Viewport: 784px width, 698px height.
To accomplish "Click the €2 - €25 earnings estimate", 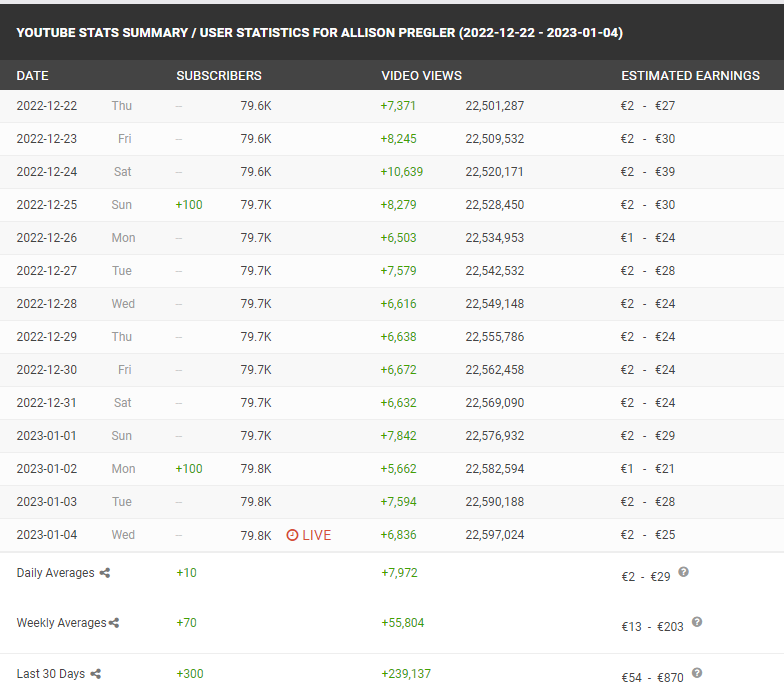I will pyautogui.click(x=648, y=535).
